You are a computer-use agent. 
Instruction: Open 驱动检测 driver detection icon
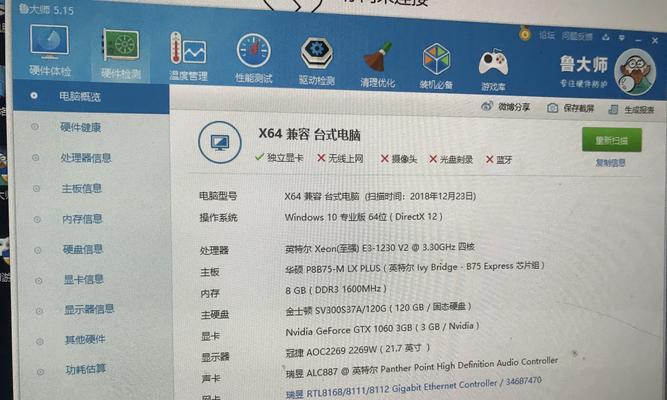tap(317, 61)
